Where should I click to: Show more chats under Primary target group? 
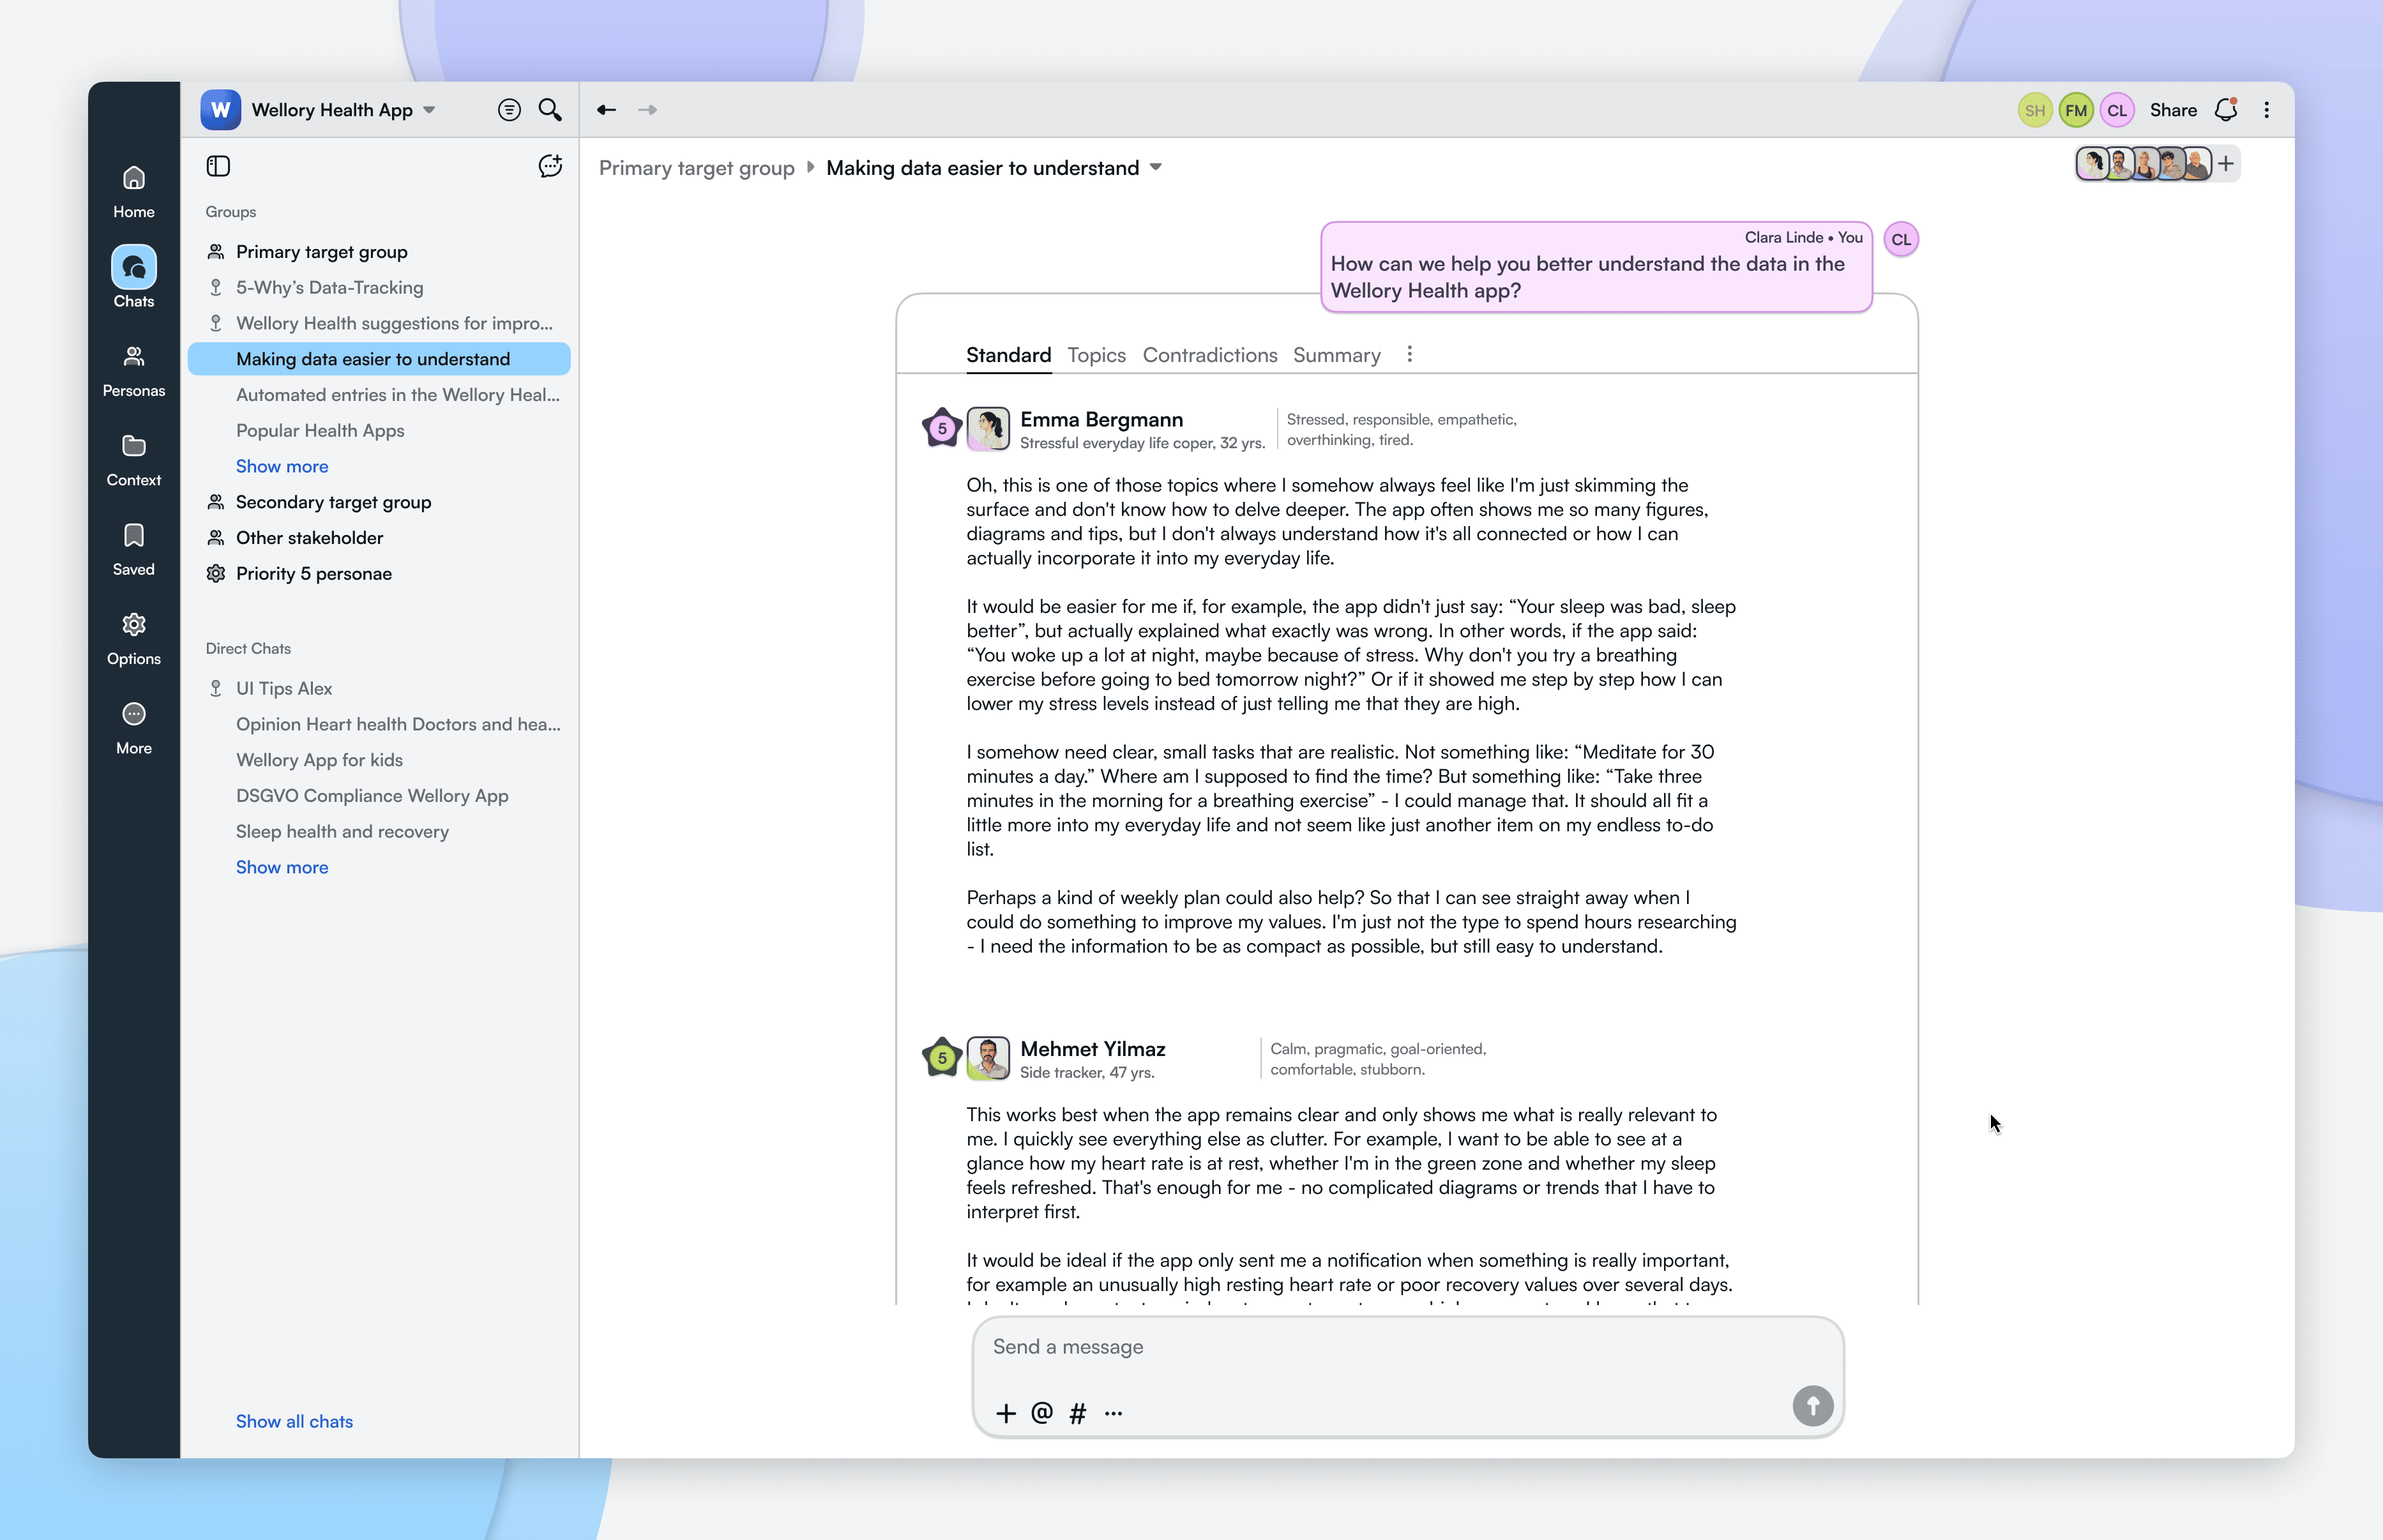(282, 466)
